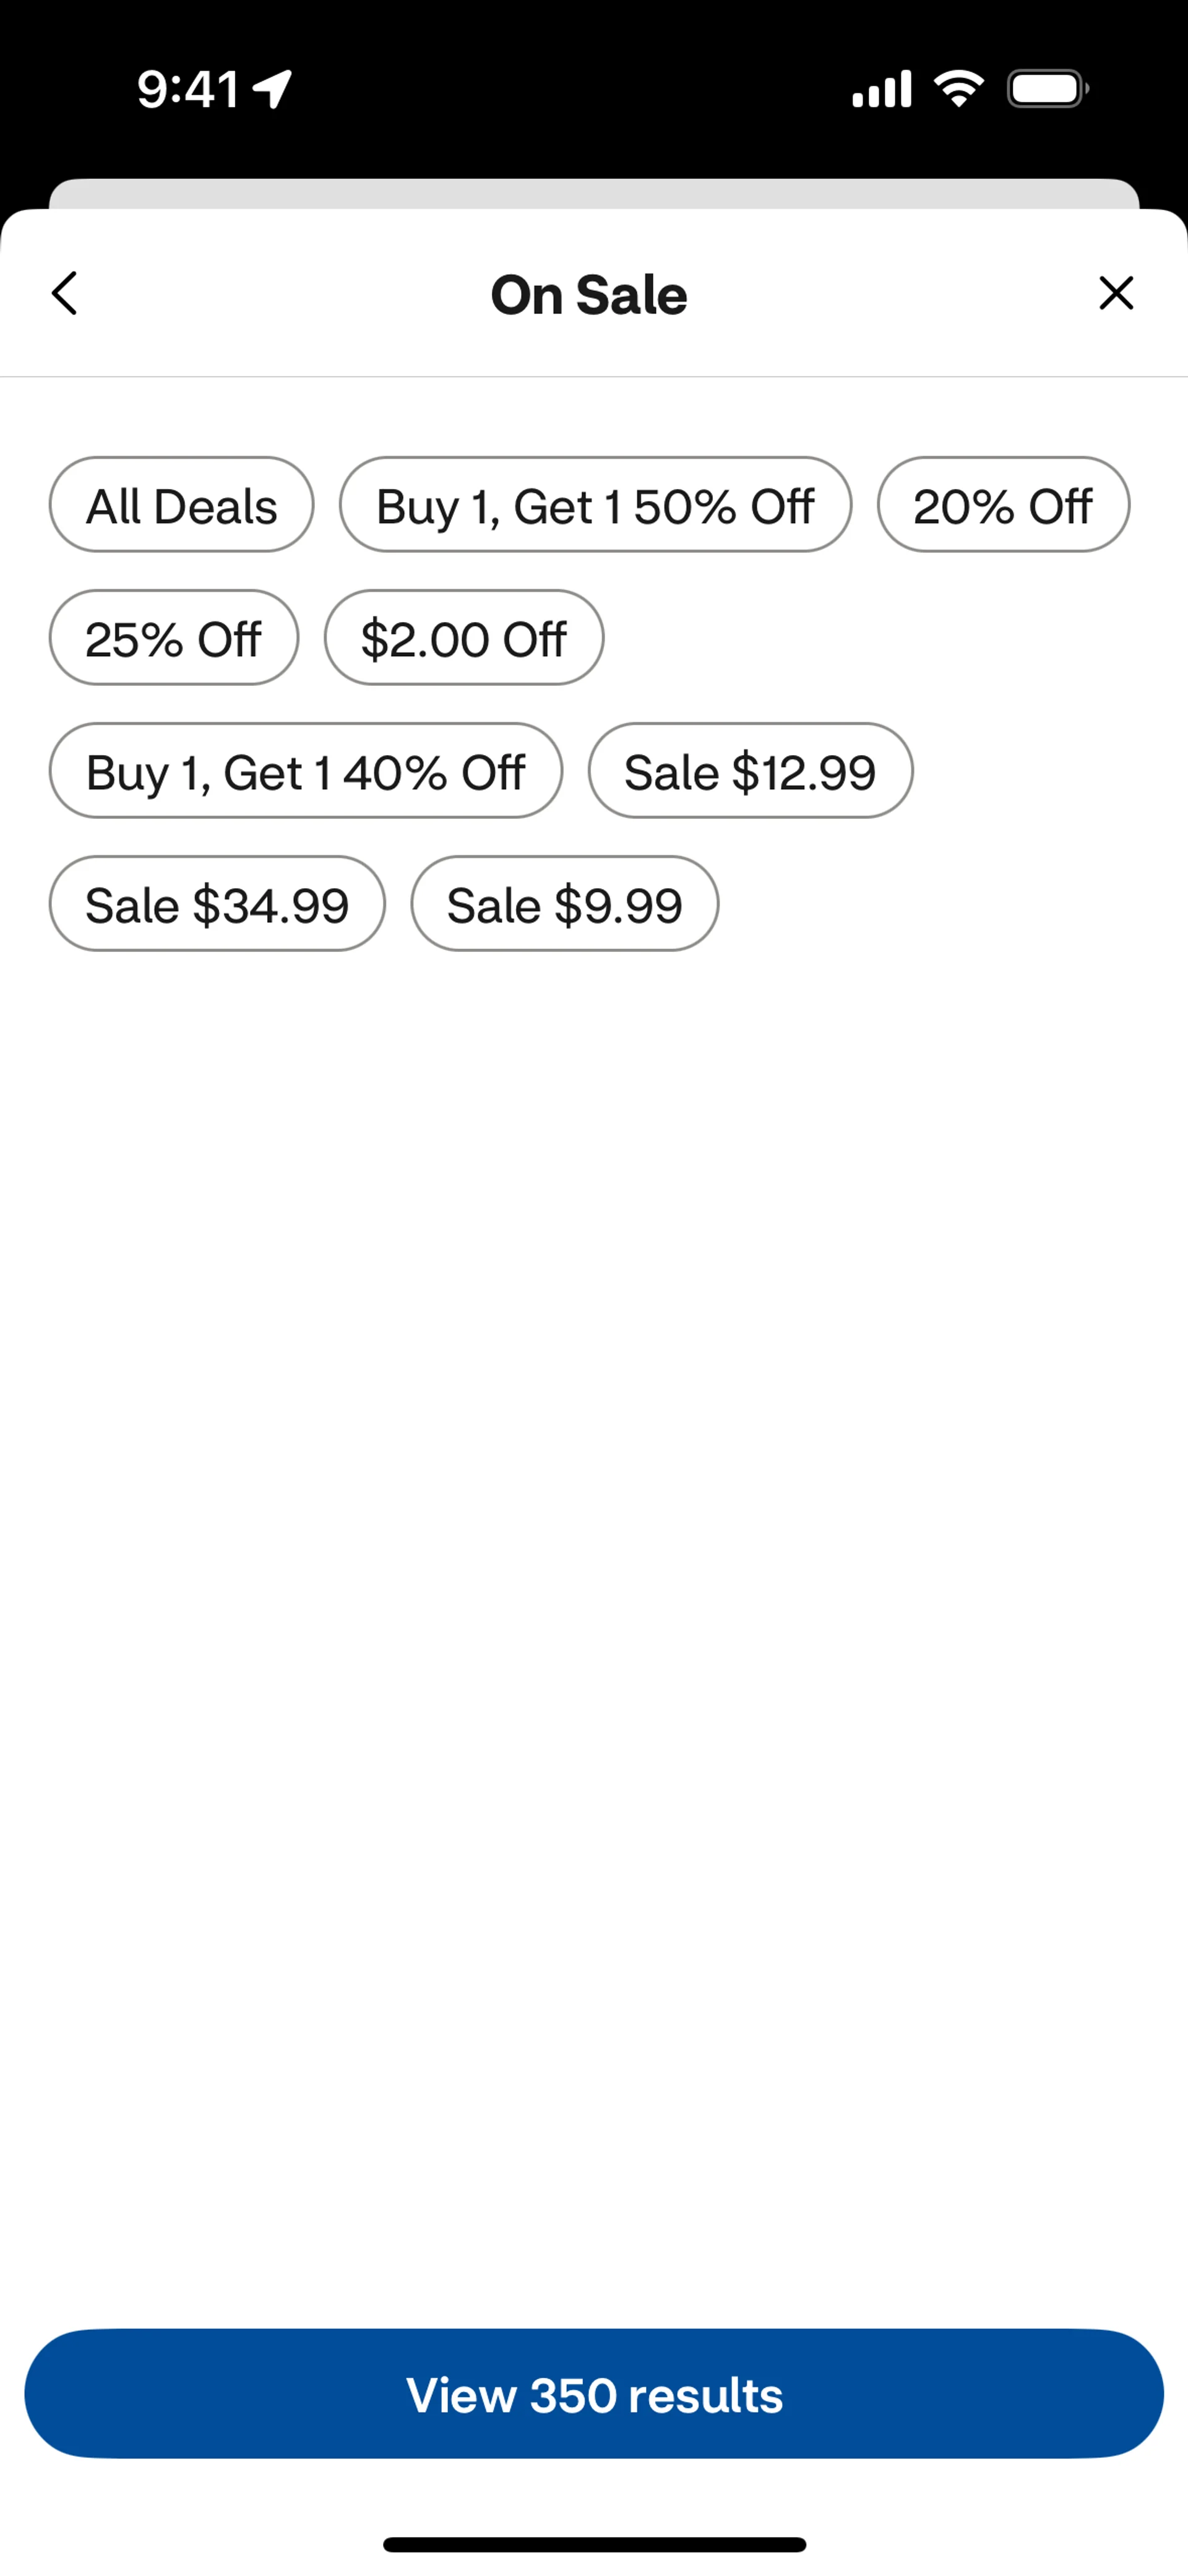Toggle Buy 1, Get 1 50% Off filter
This screenshot has width=1188, height=2576.
click(x=595, y=505)
